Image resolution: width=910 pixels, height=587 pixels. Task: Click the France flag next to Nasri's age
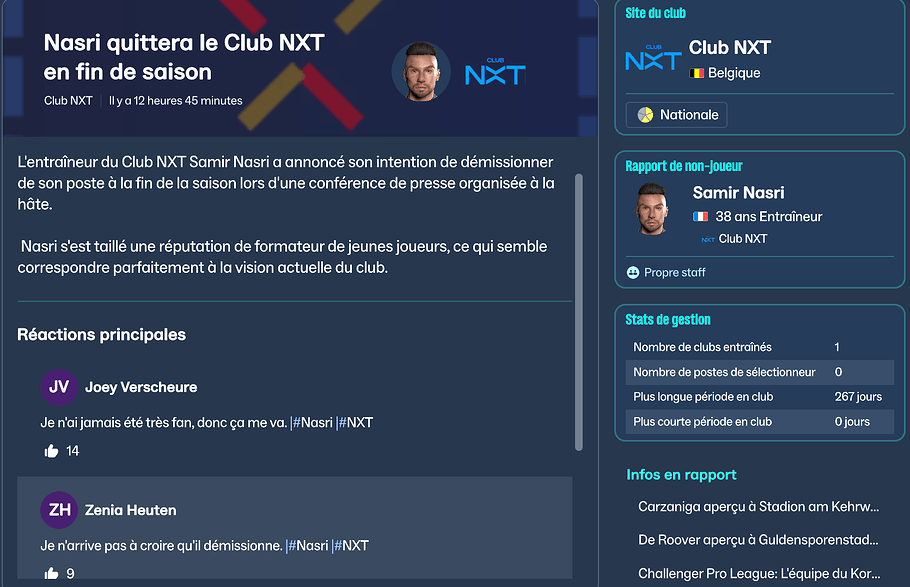tap(700, 217)
